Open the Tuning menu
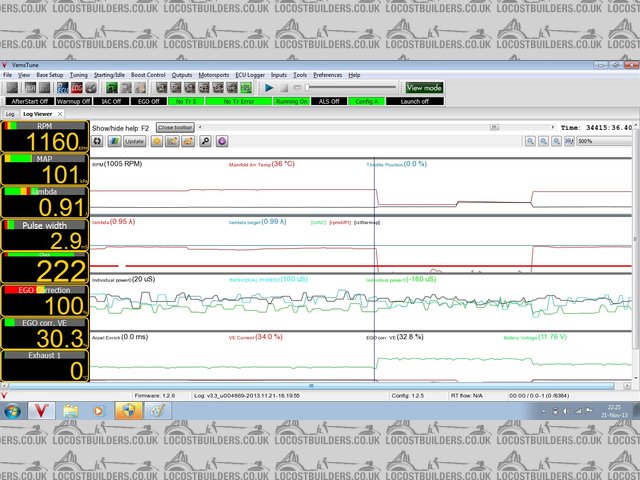This screenshot has width=640, height=480. tap(78, 75)
